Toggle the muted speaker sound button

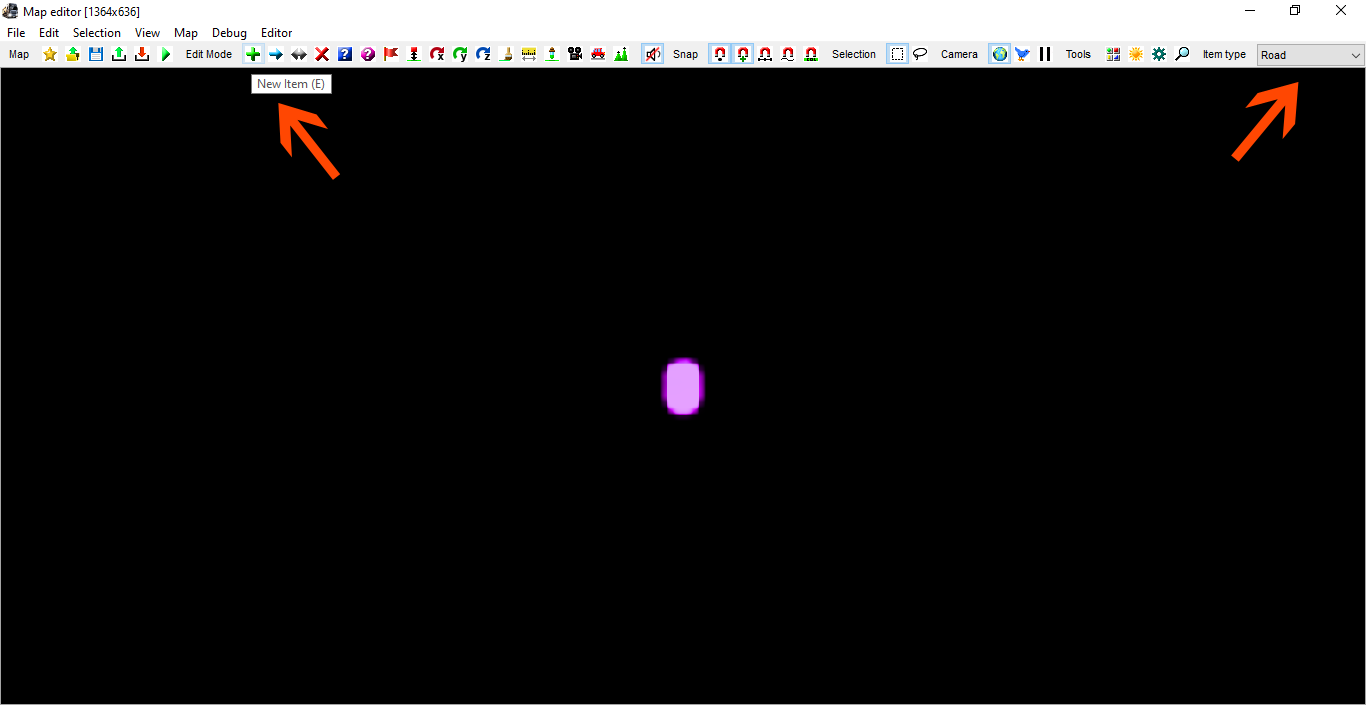[653, 54]
